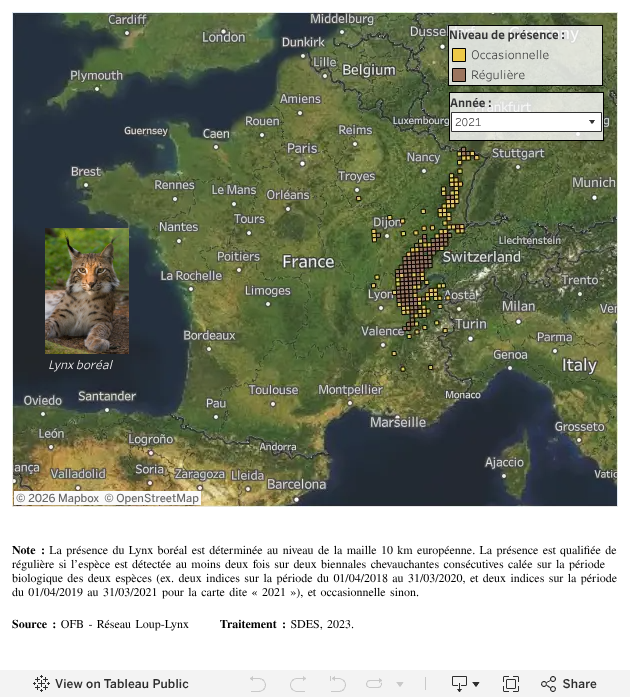This screenshot has height=697, width=630.
Task: Expand the arrow beside the Refresh icon
Action: coord(400,684)
